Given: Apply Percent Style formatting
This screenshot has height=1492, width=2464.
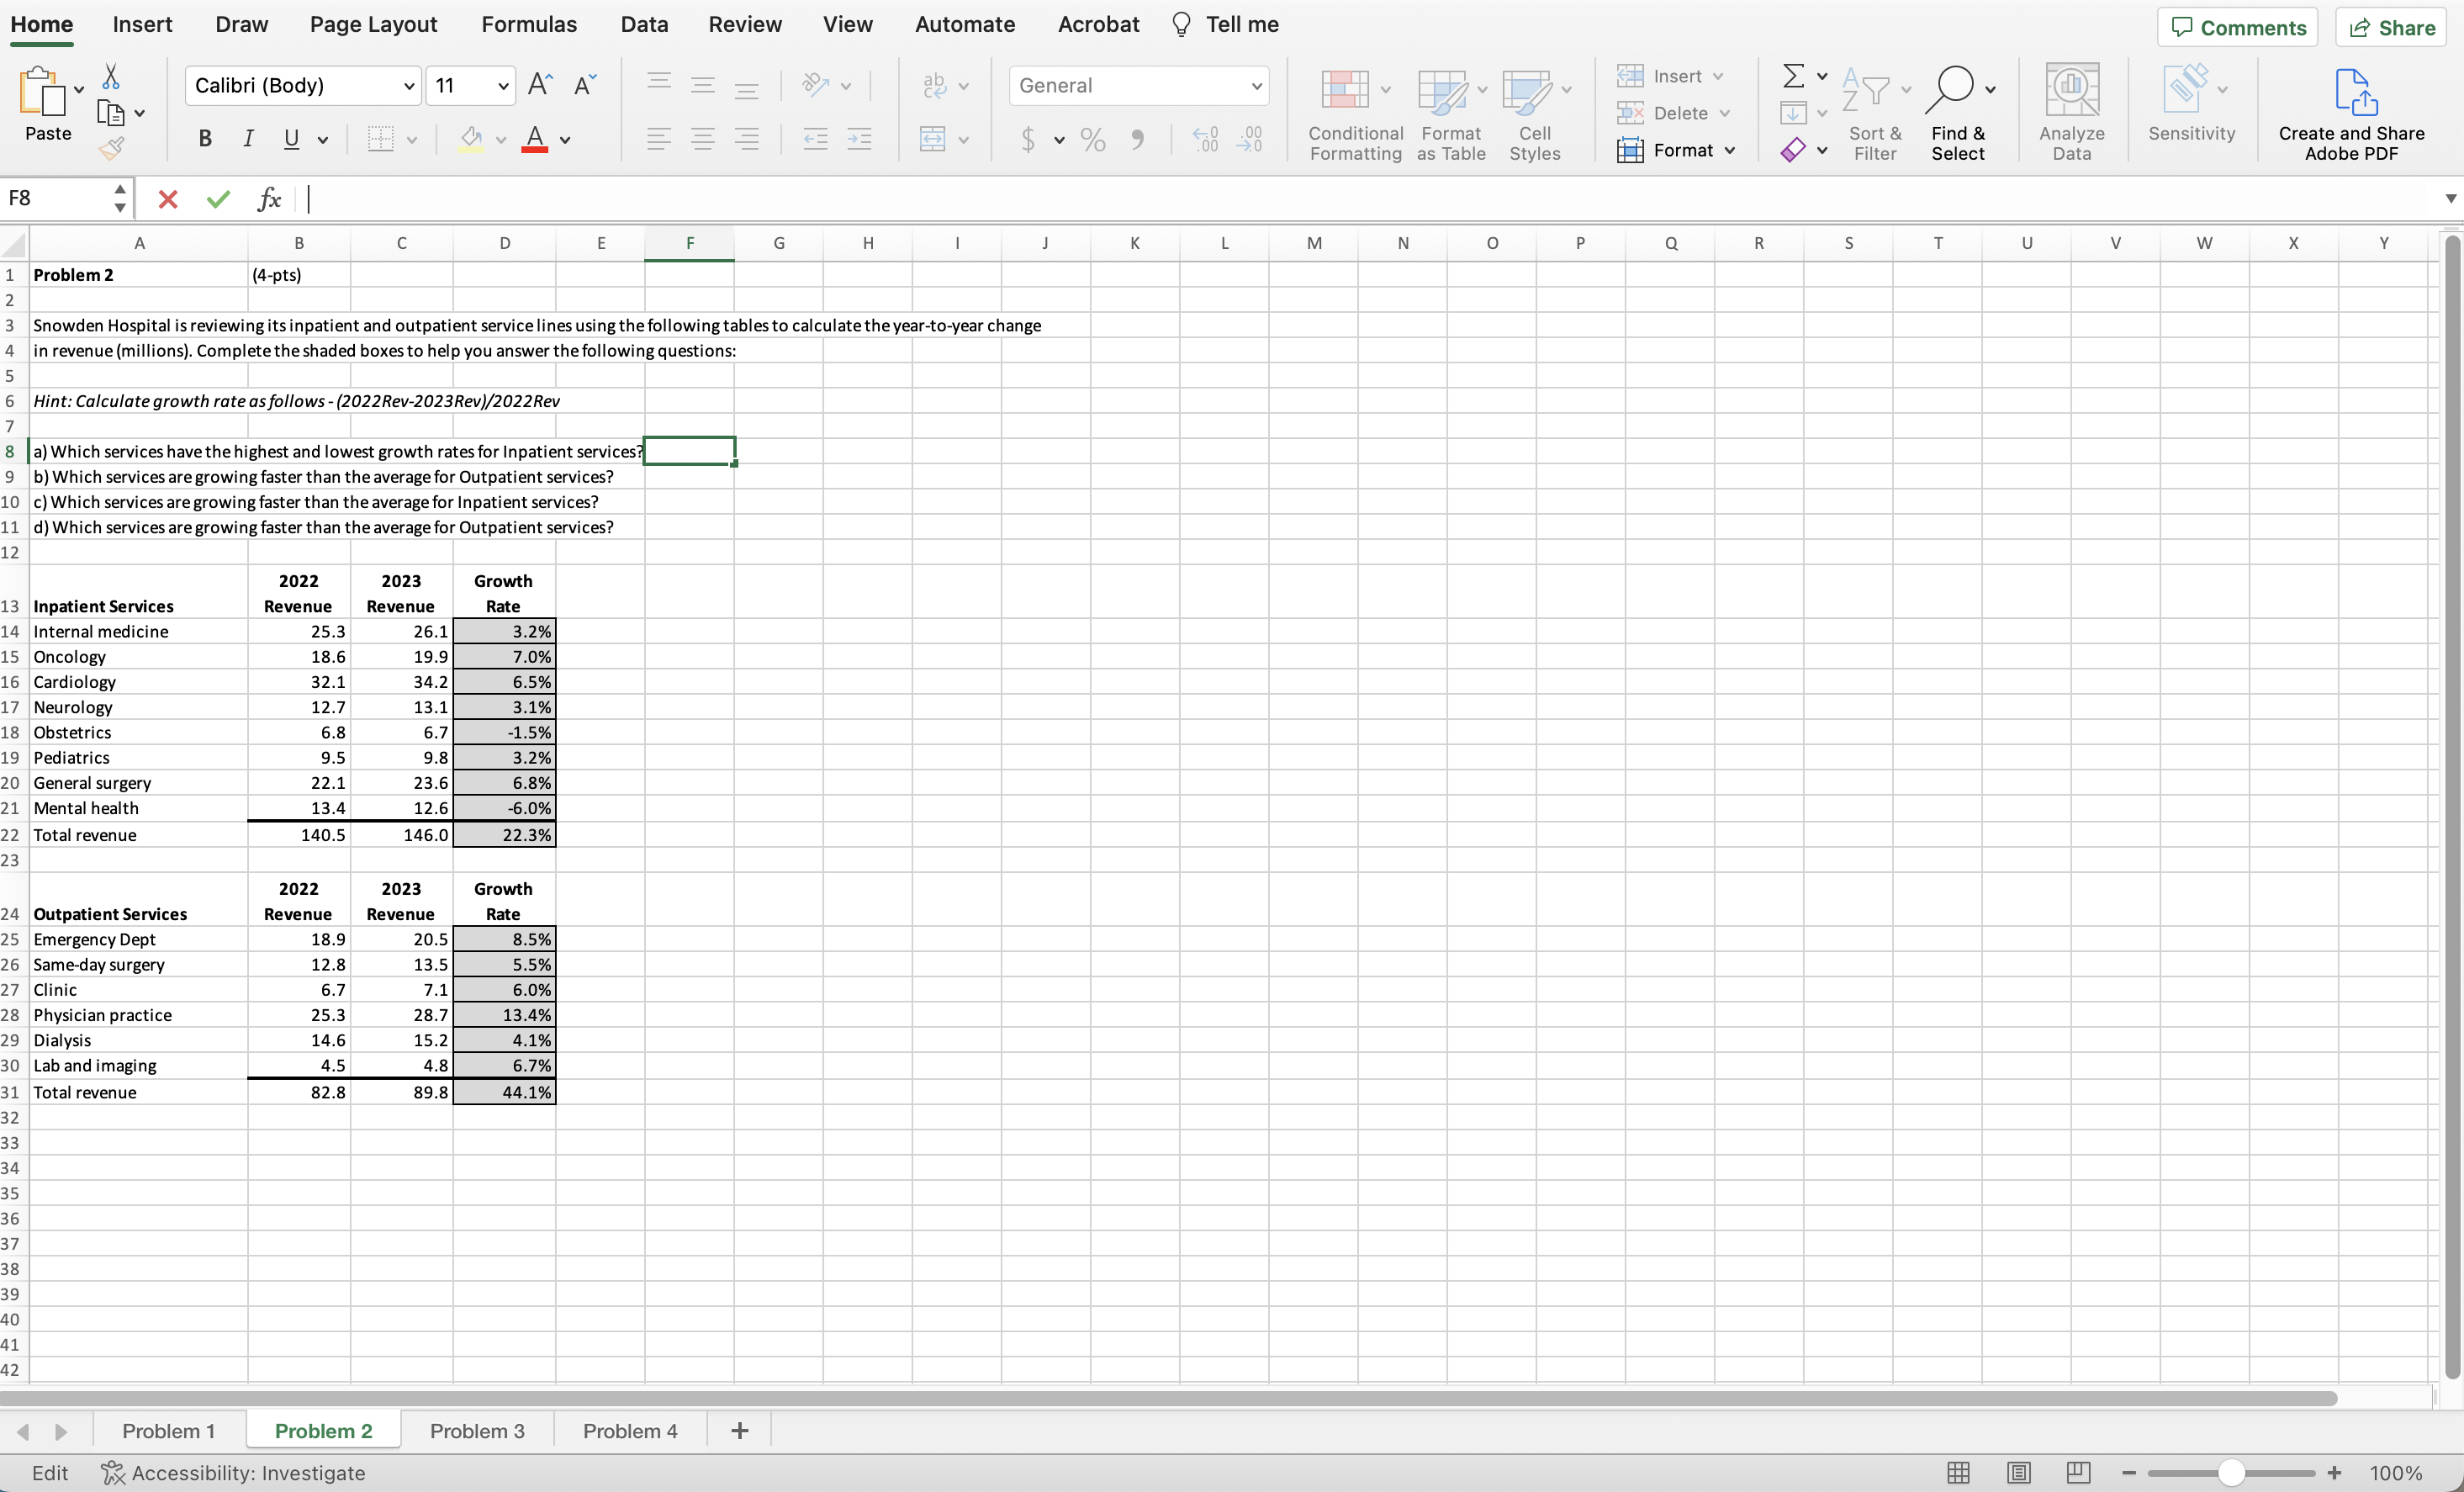Looking at the screenshot, I should tap(1092, 140).
